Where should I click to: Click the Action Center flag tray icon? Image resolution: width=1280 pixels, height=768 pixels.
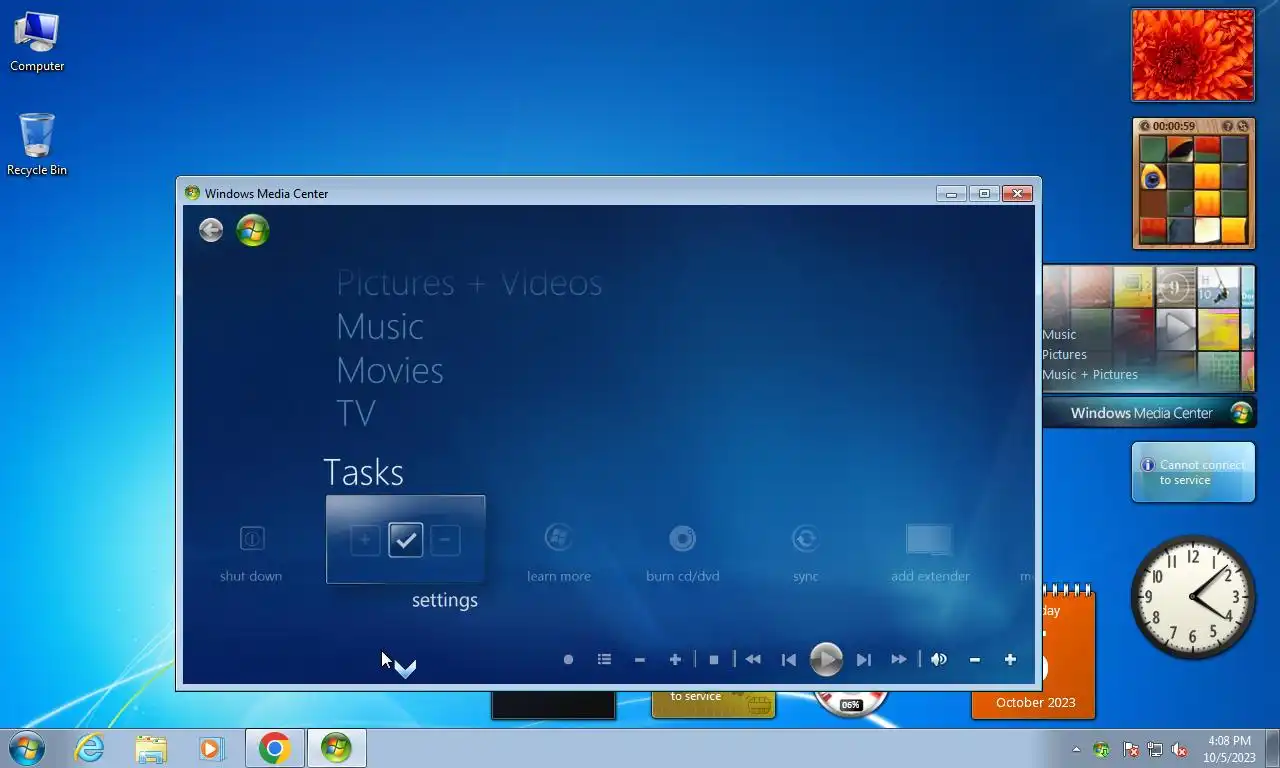click(1130, 749)
